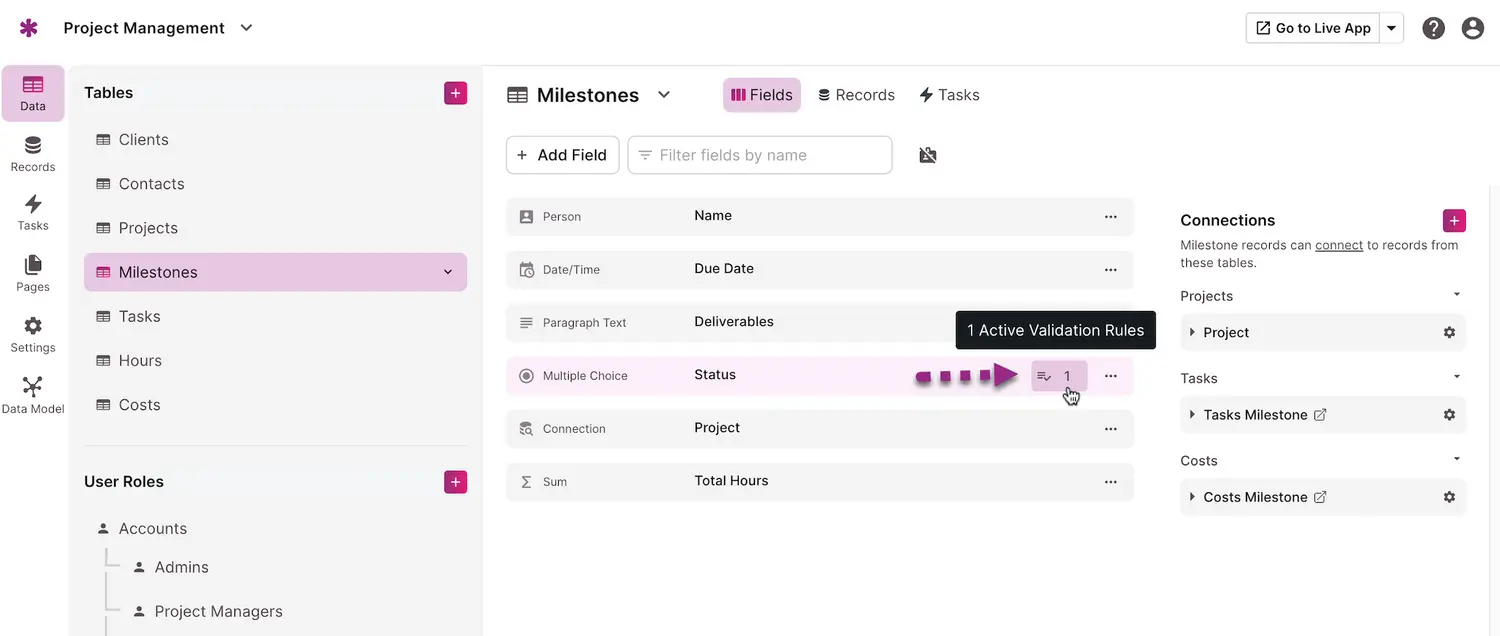Open the help question mark icon
The image size is (1500, 636).
(1433, 28)
